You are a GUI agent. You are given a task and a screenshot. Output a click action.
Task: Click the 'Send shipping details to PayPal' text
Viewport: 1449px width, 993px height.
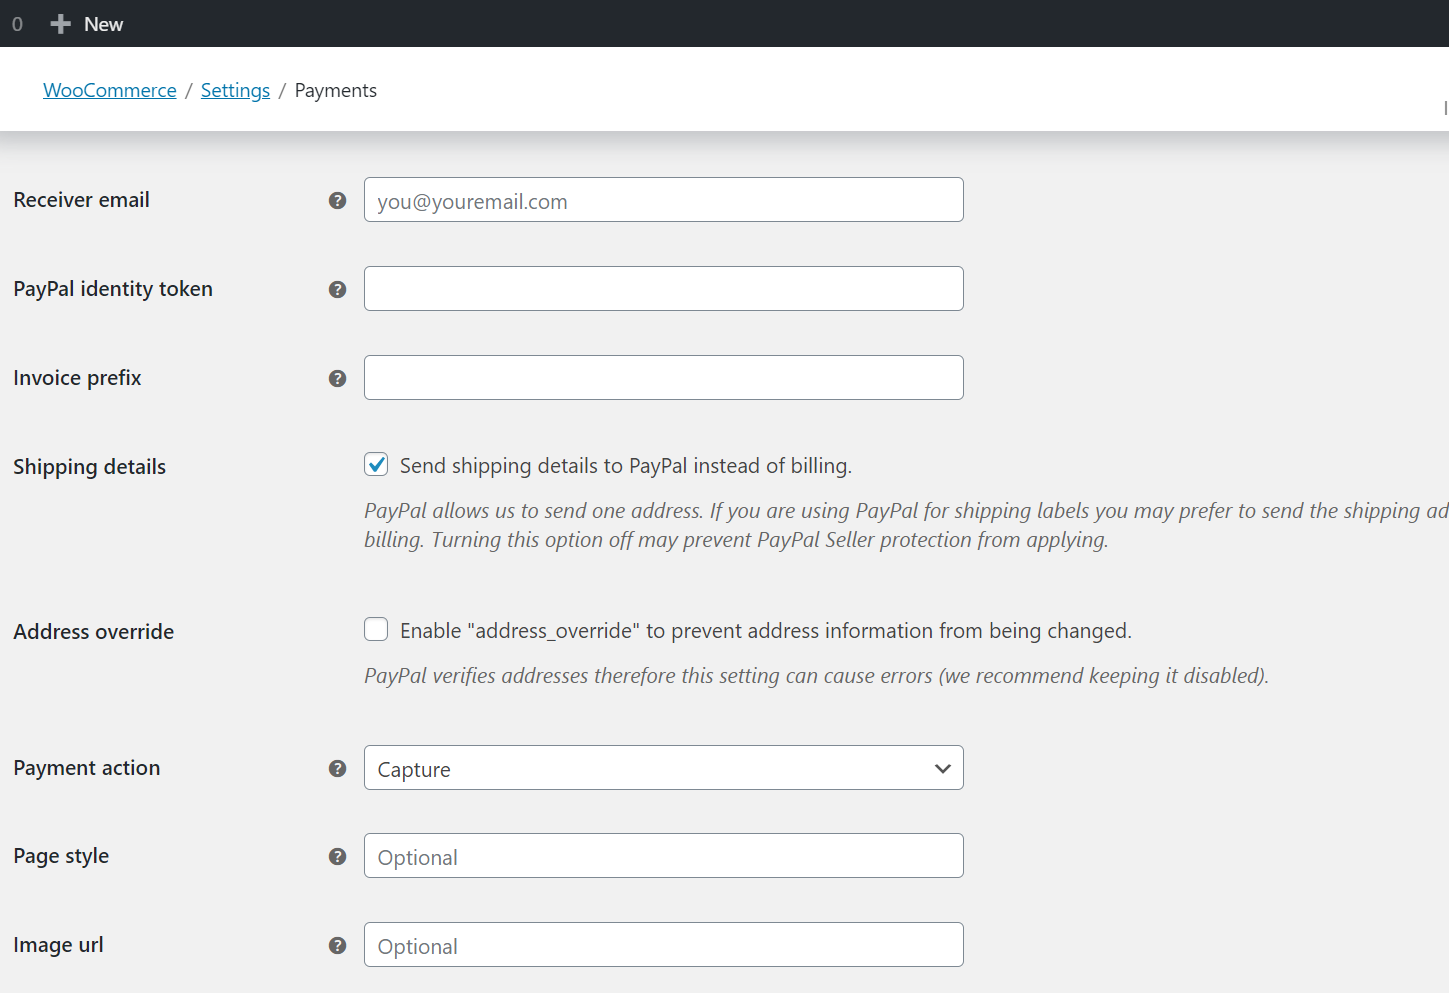pos(626,466)
